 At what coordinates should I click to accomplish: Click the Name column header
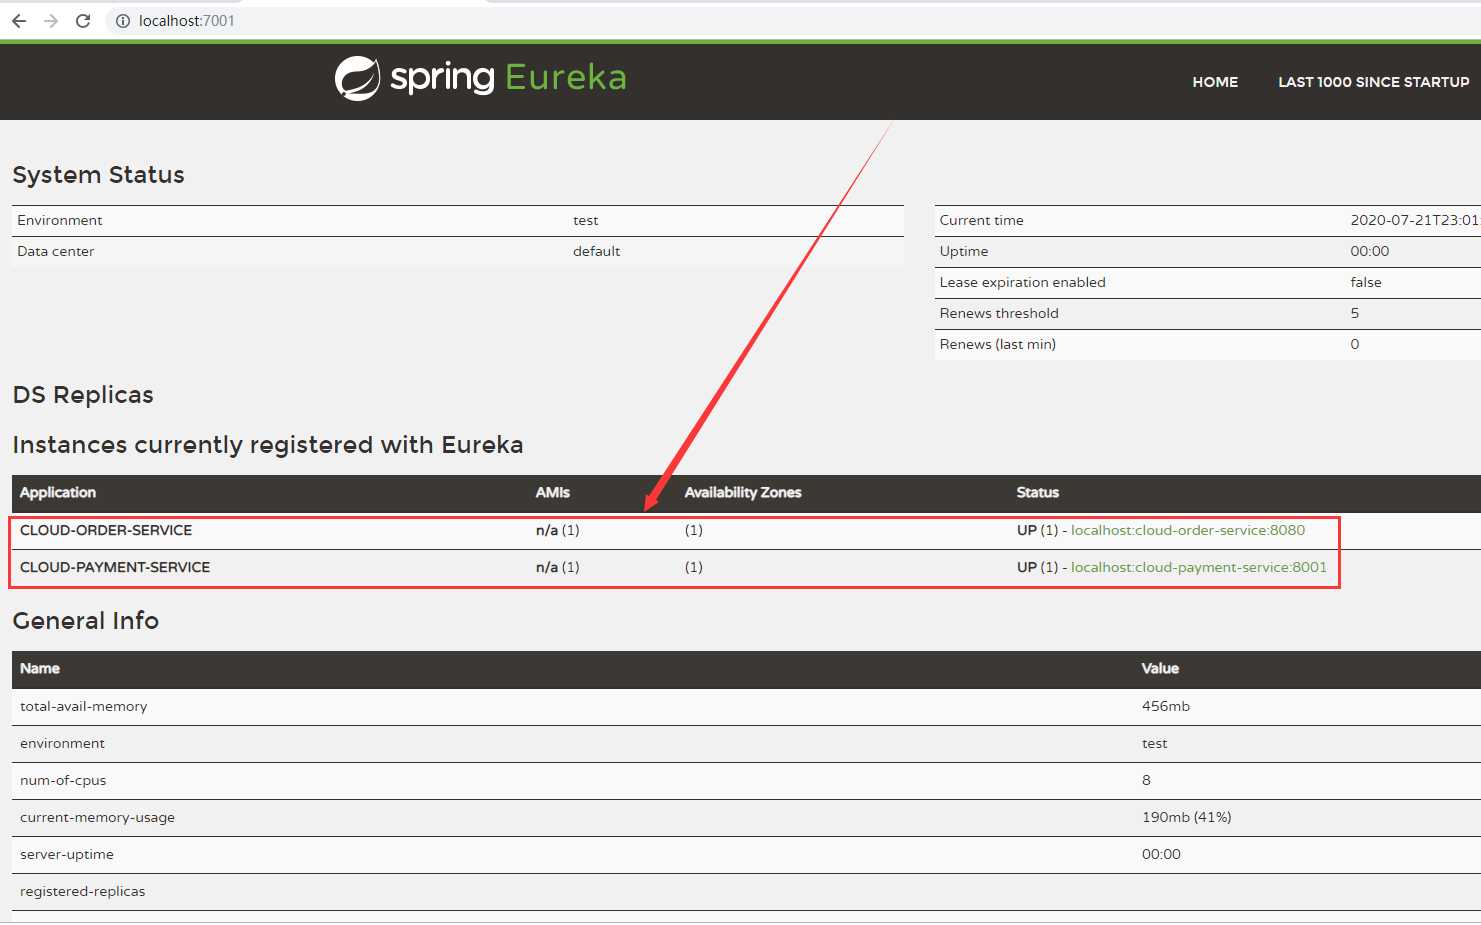[40, 668]
